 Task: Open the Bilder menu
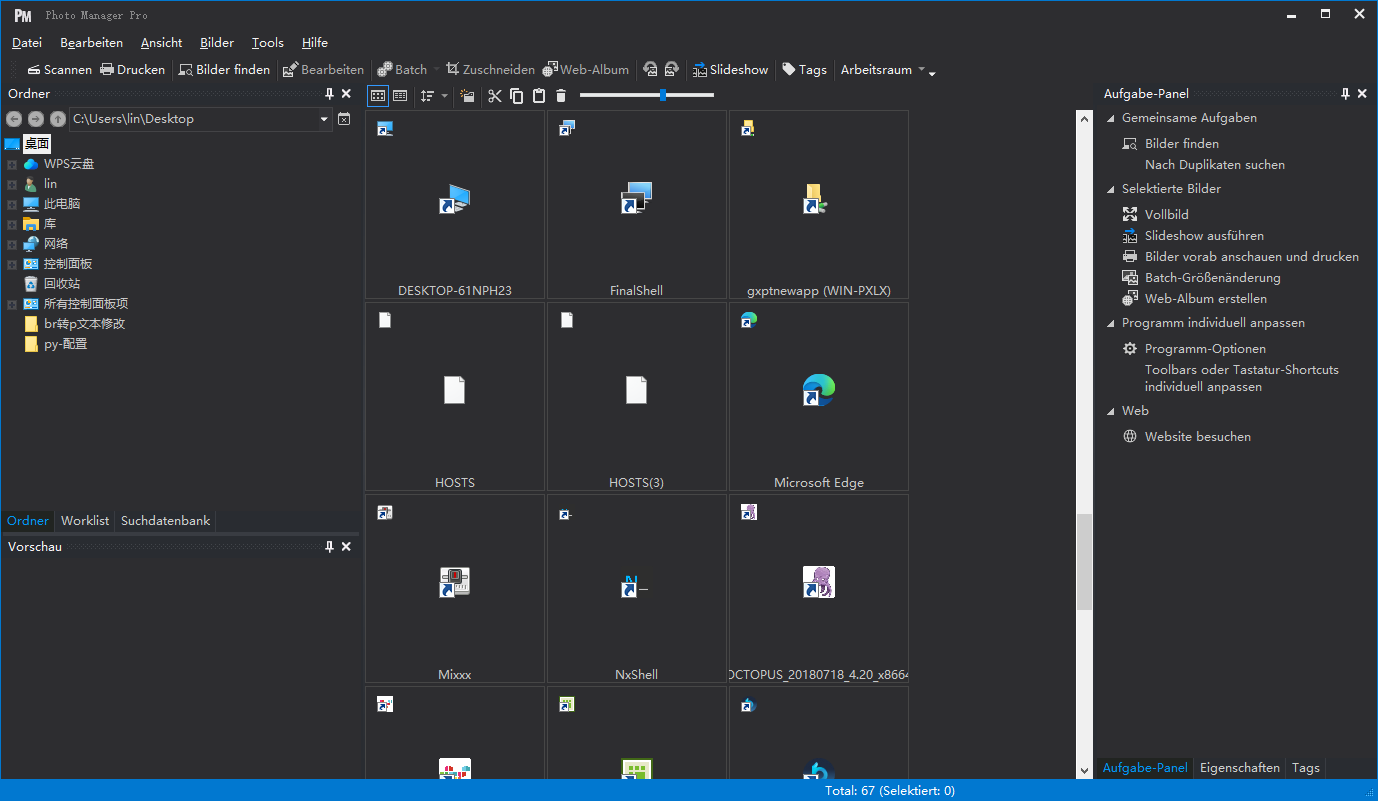click(216, 43)
